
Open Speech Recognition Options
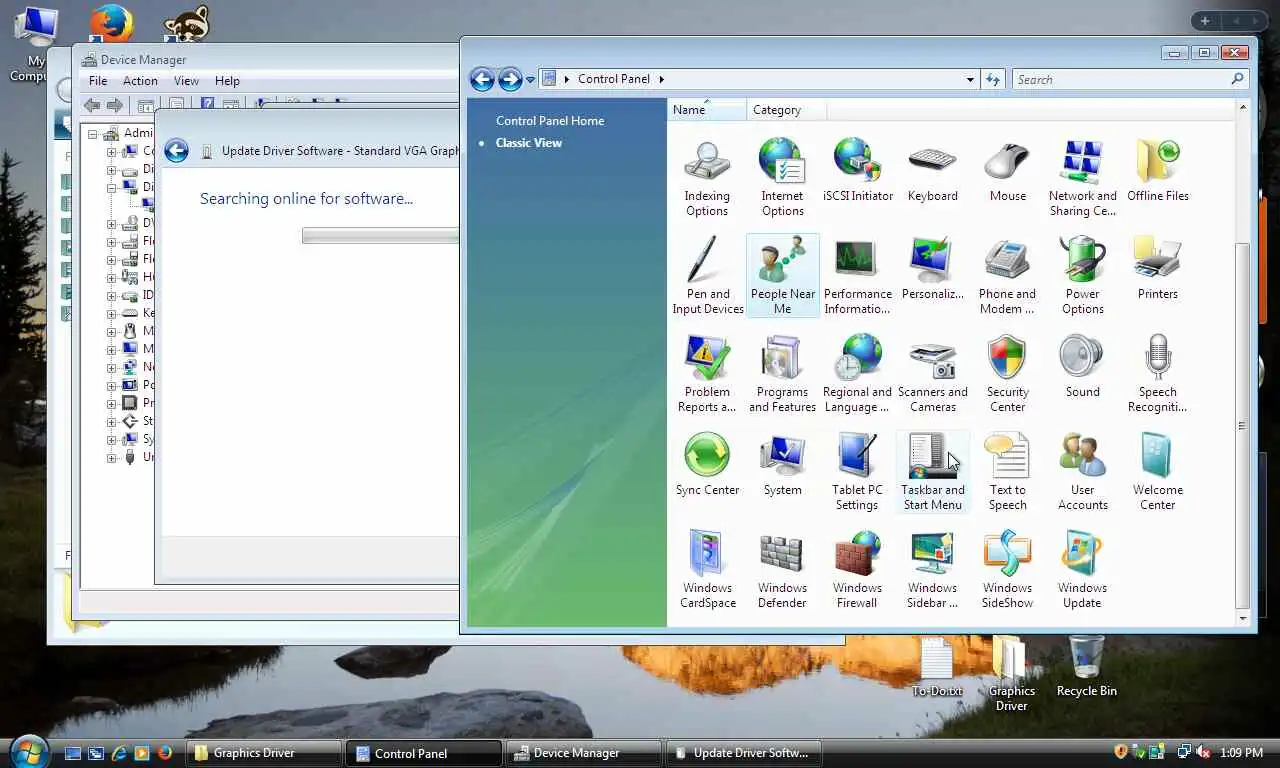click(x=1157, y=374)
